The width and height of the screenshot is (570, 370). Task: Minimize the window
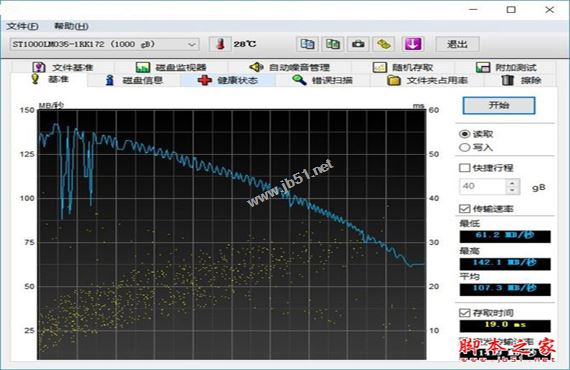(474, 10)
